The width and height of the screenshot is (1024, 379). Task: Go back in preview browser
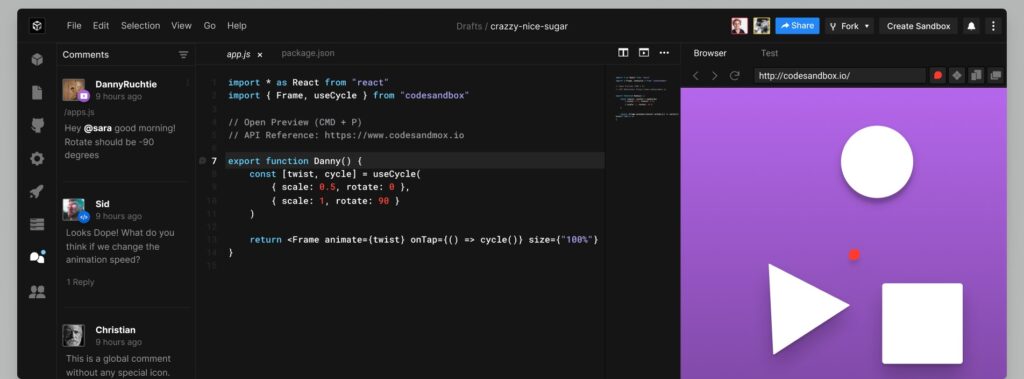tap(696, 76)
